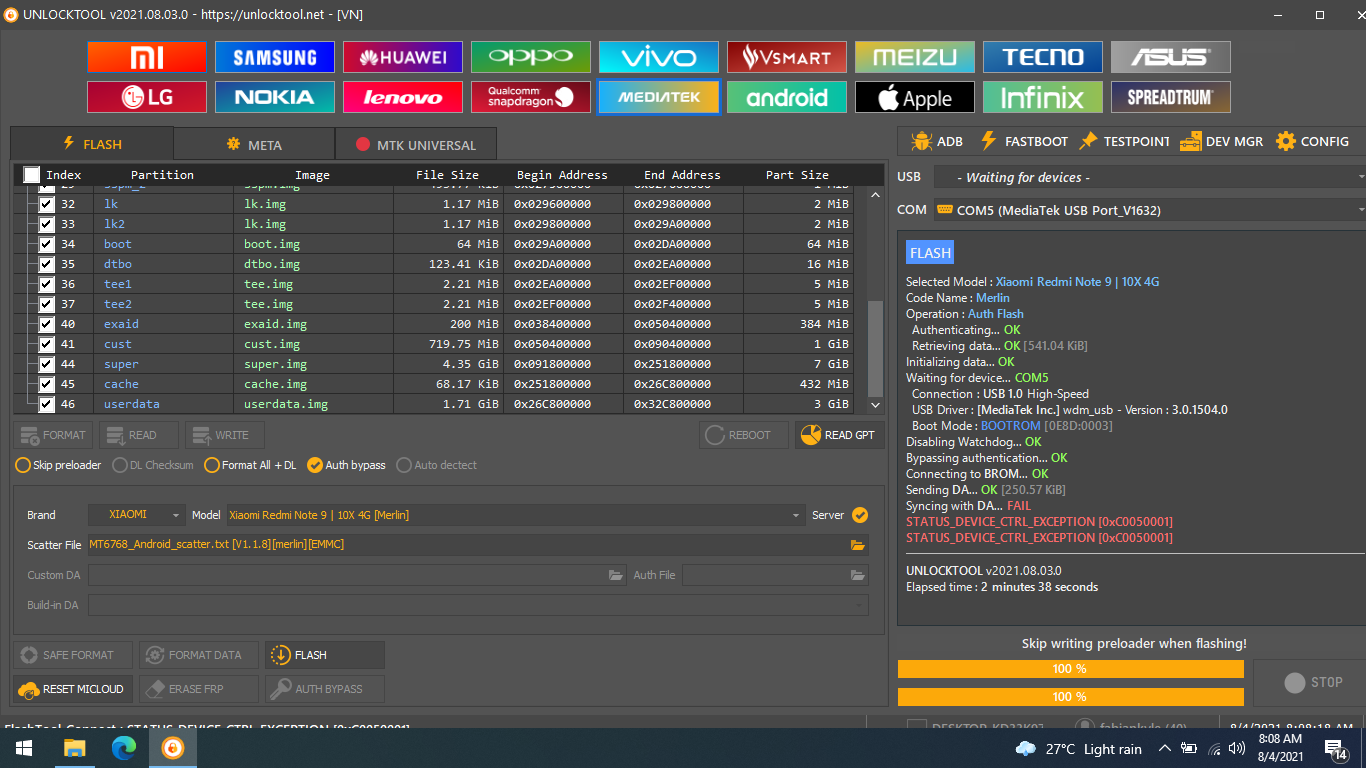The height and width of the screenshot is (768, 1366).
Task: Open the TESTPOINT reference
Action: pos(1124,141)
